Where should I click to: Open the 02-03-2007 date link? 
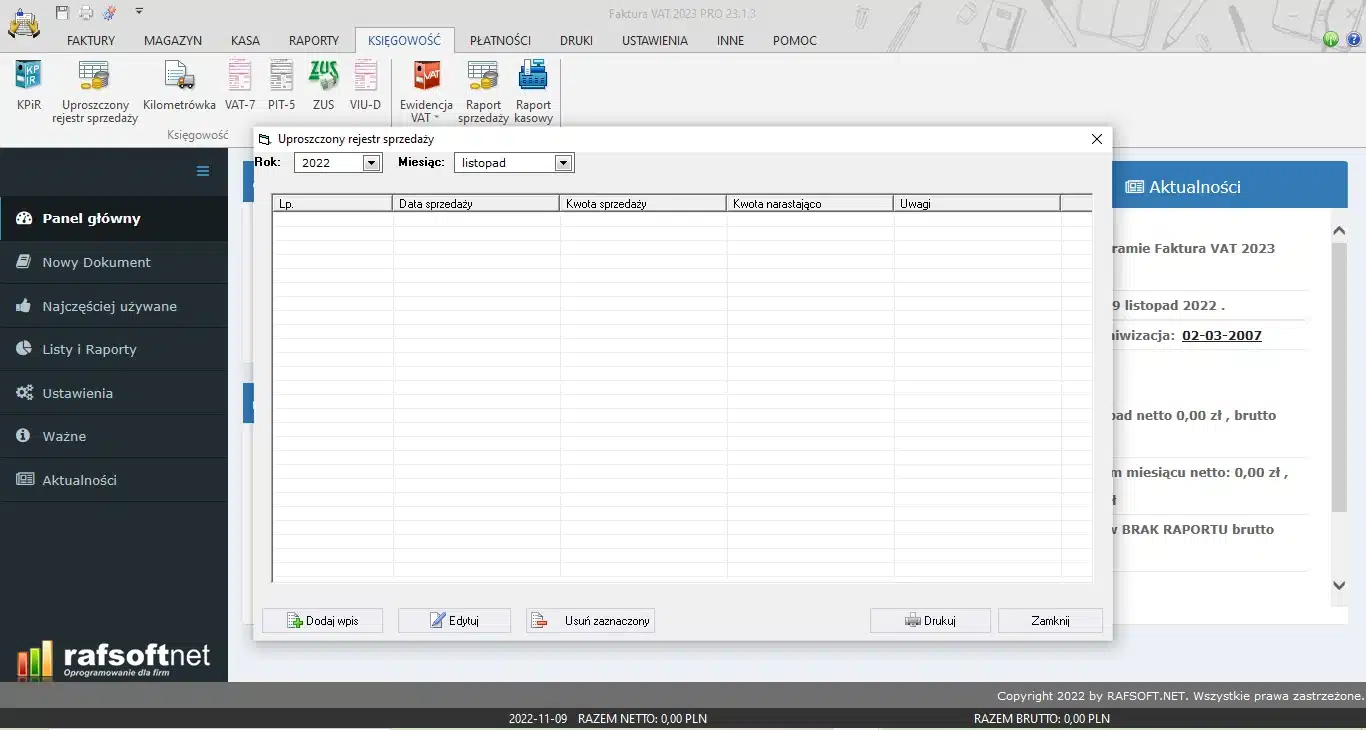tap(1221, 336)
